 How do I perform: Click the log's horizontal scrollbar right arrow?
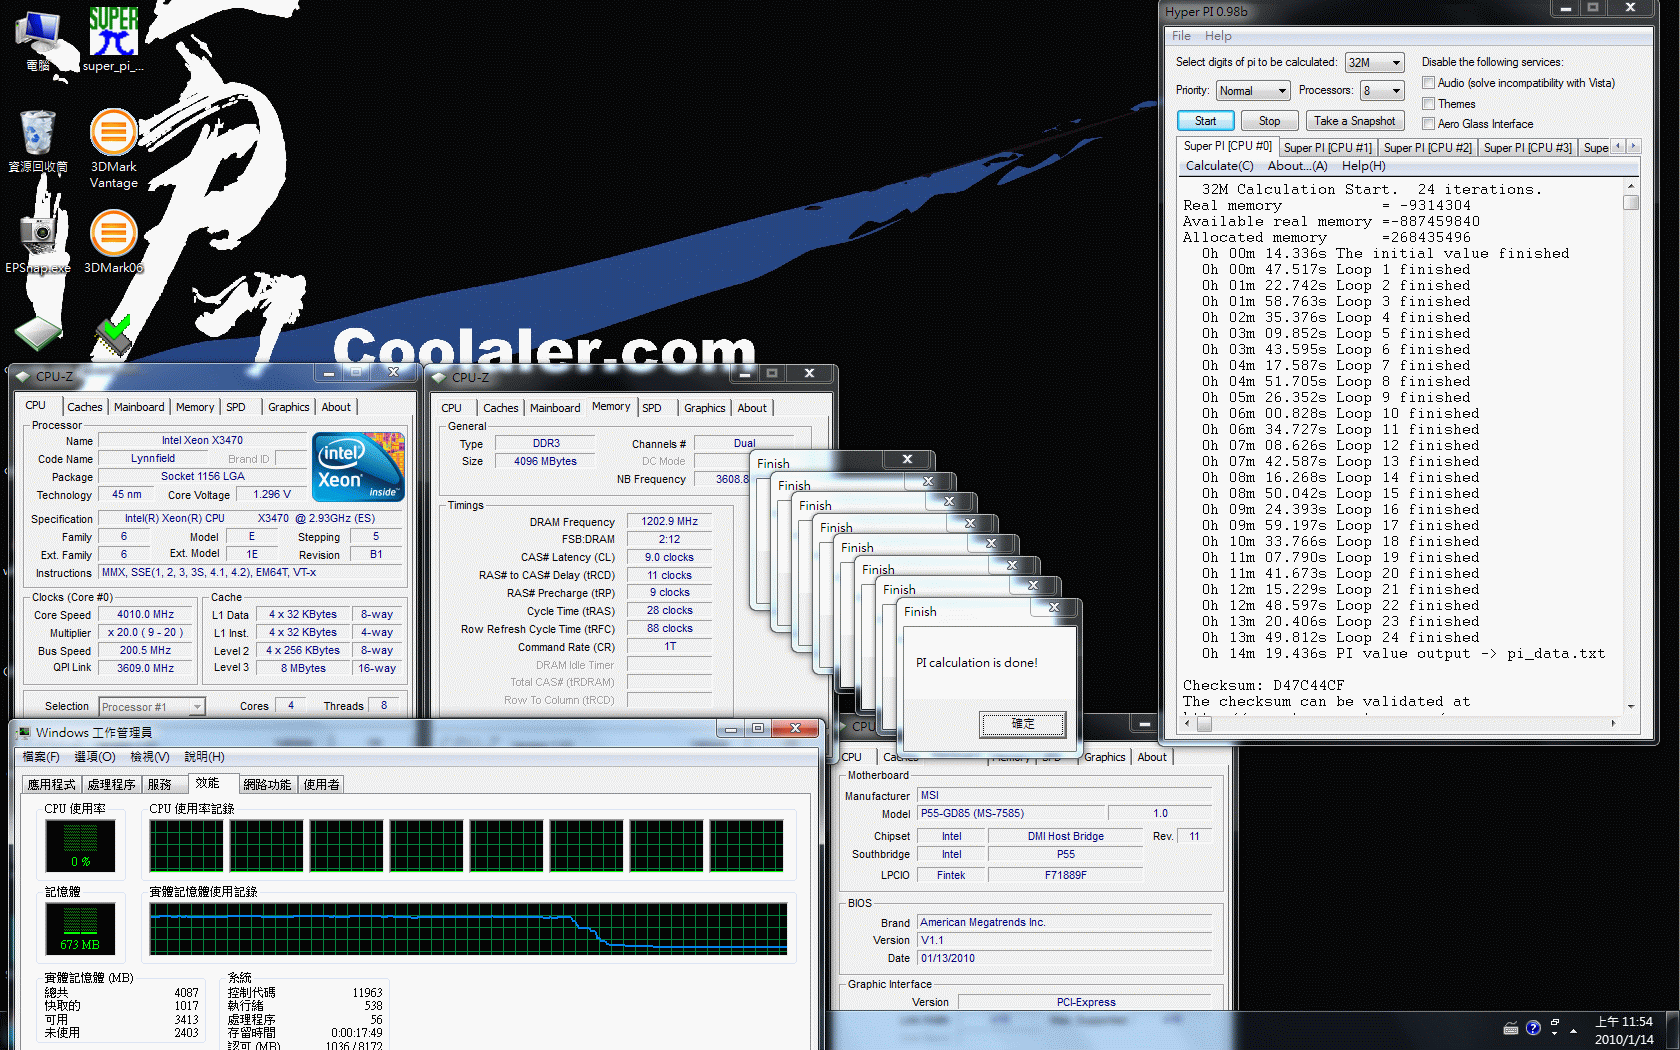pyautogui.click(x=1613, y=723)
